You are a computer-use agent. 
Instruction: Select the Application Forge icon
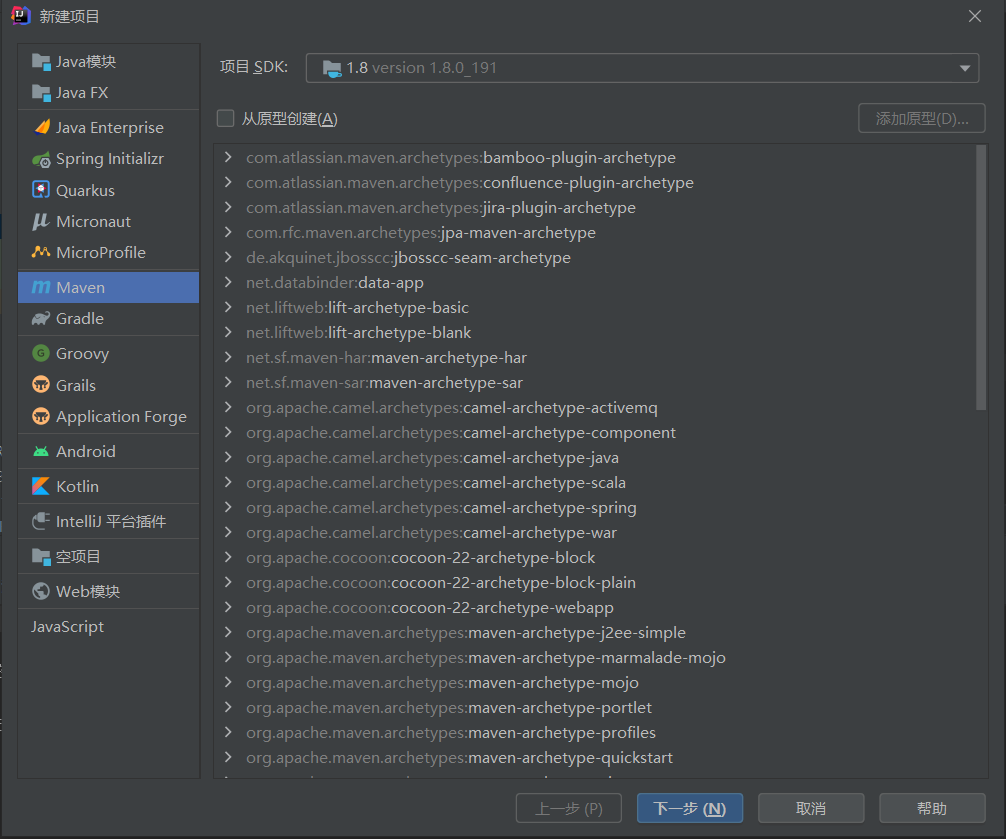coord(41,416)
